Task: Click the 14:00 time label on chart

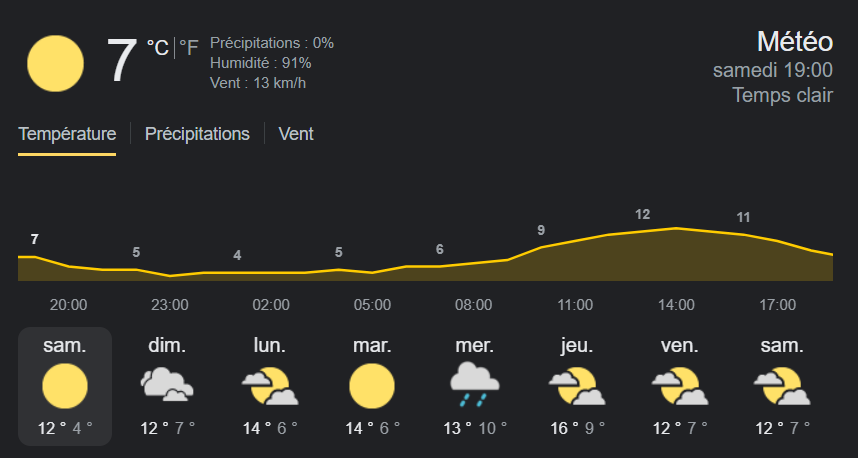Action: coord(677,305)
